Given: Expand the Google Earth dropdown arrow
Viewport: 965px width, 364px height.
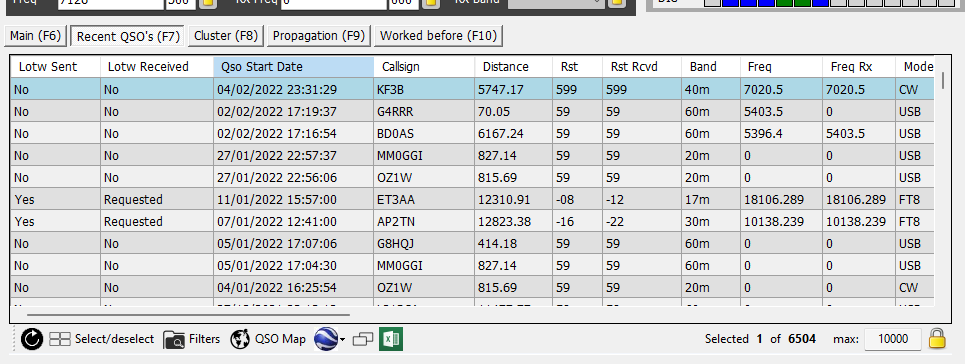Looking at the screenshot, I should pos(342,340).
